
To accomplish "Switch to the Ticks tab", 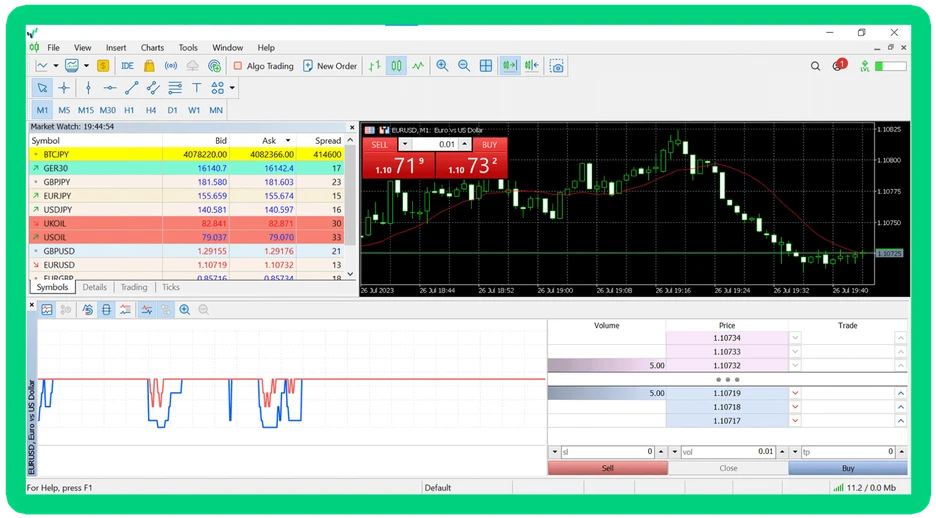I will (171, 288).
